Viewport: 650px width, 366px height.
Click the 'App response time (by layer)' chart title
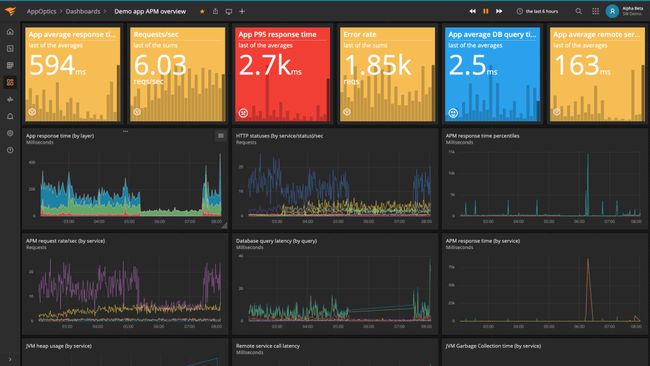[x=60, y=136]
